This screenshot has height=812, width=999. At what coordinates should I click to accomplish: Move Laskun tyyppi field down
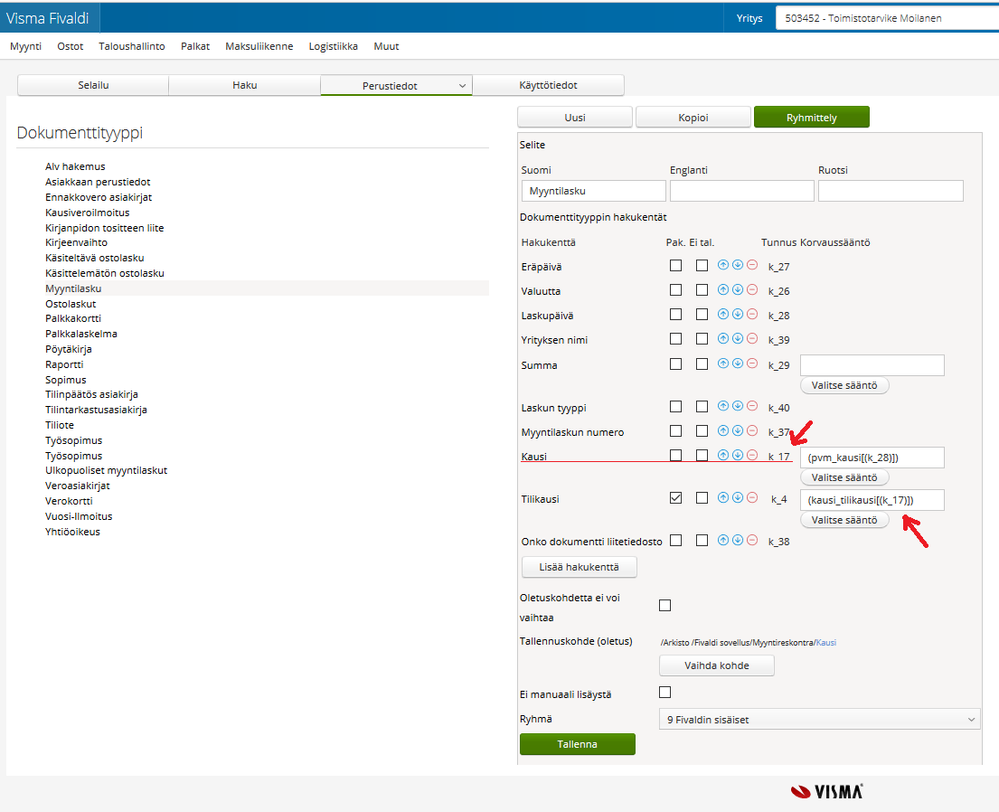pos(738,406)
